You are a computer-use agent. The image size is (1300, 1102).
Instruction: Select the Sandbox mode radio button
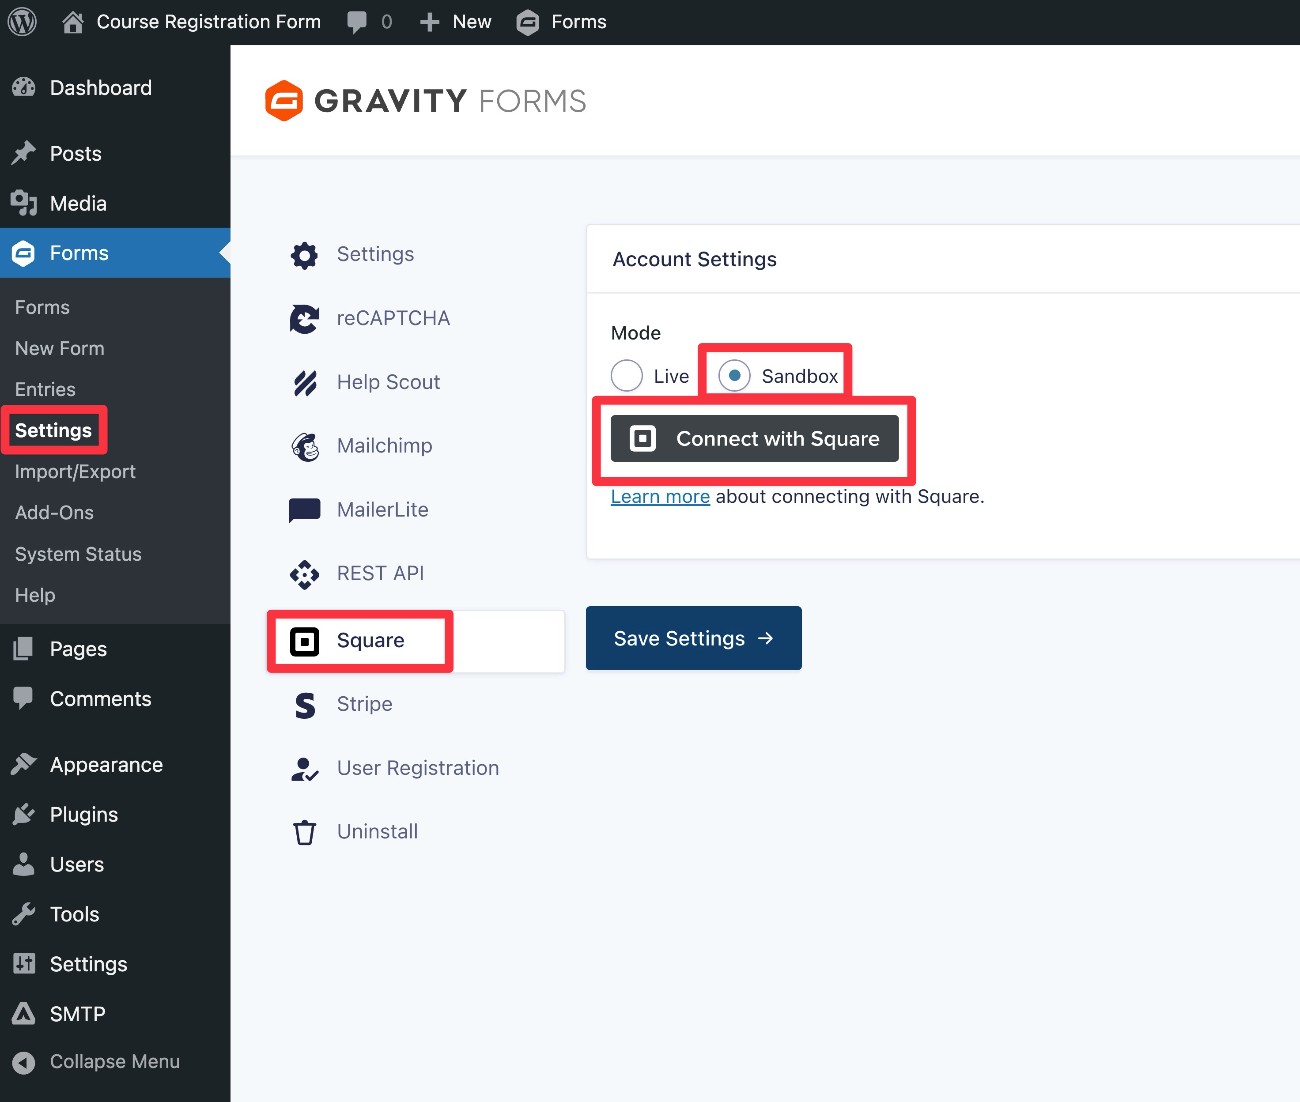(735, 376)
